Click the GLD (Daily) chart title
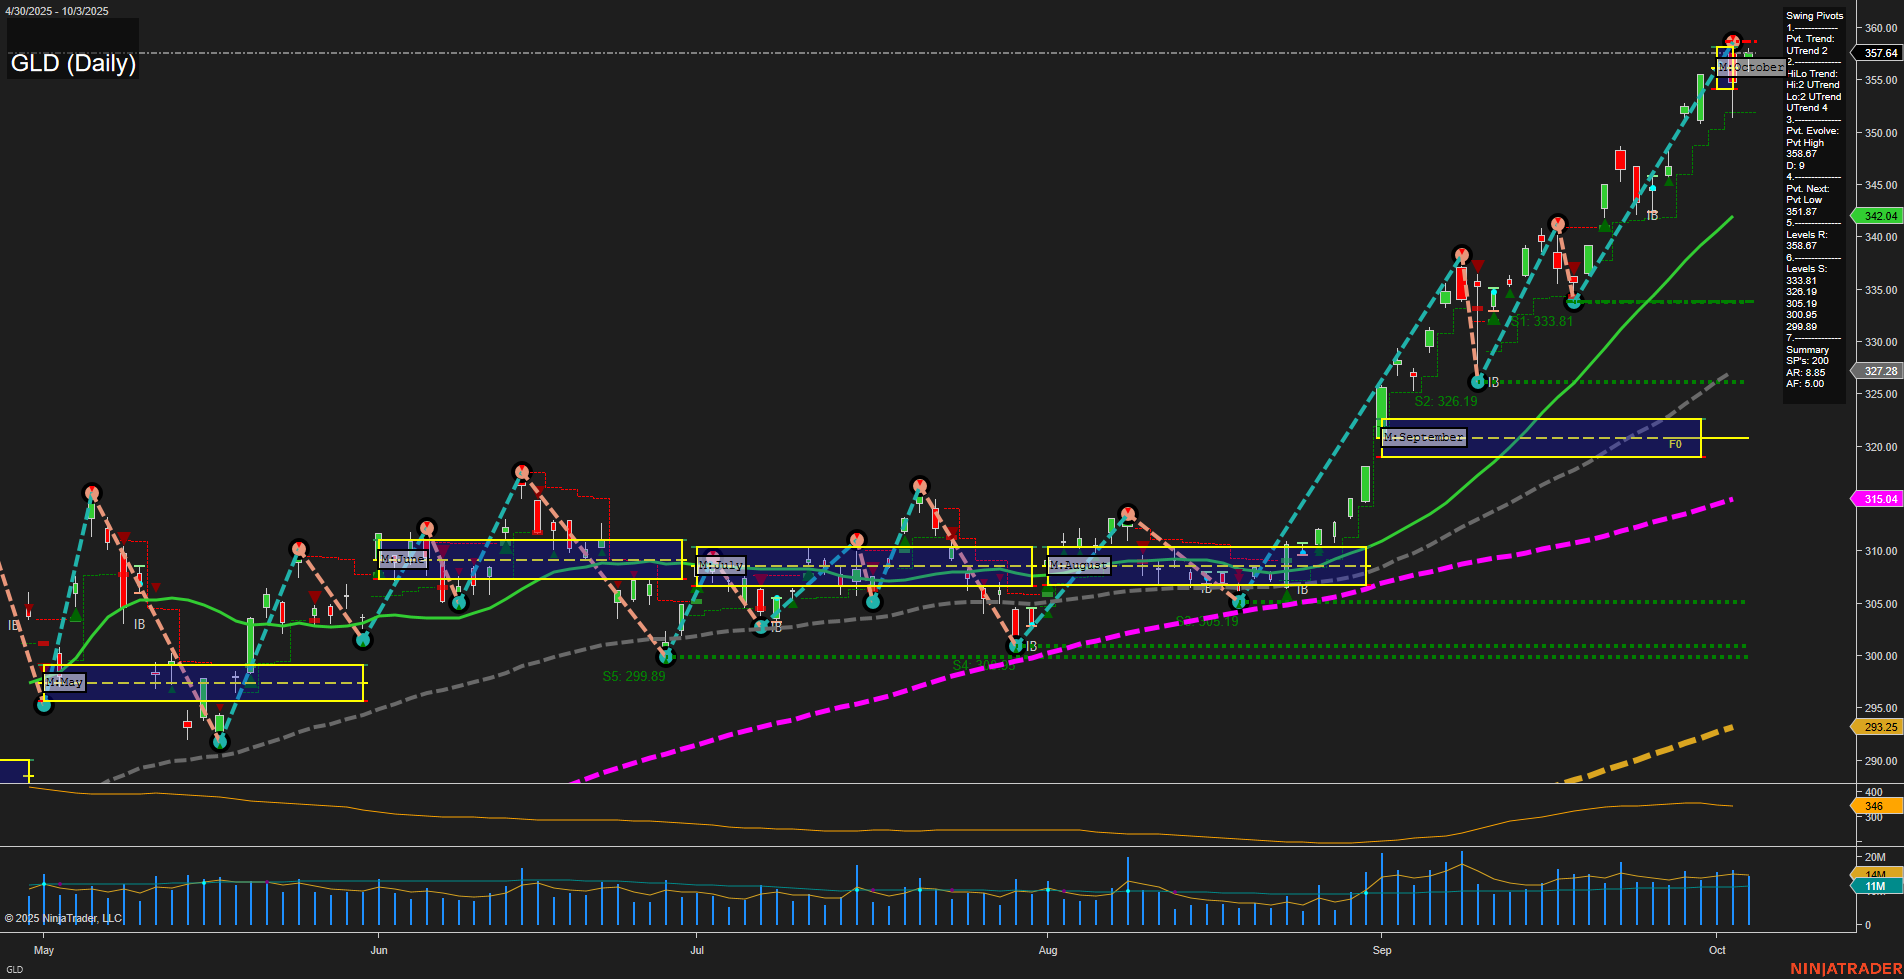 [72, 64]
